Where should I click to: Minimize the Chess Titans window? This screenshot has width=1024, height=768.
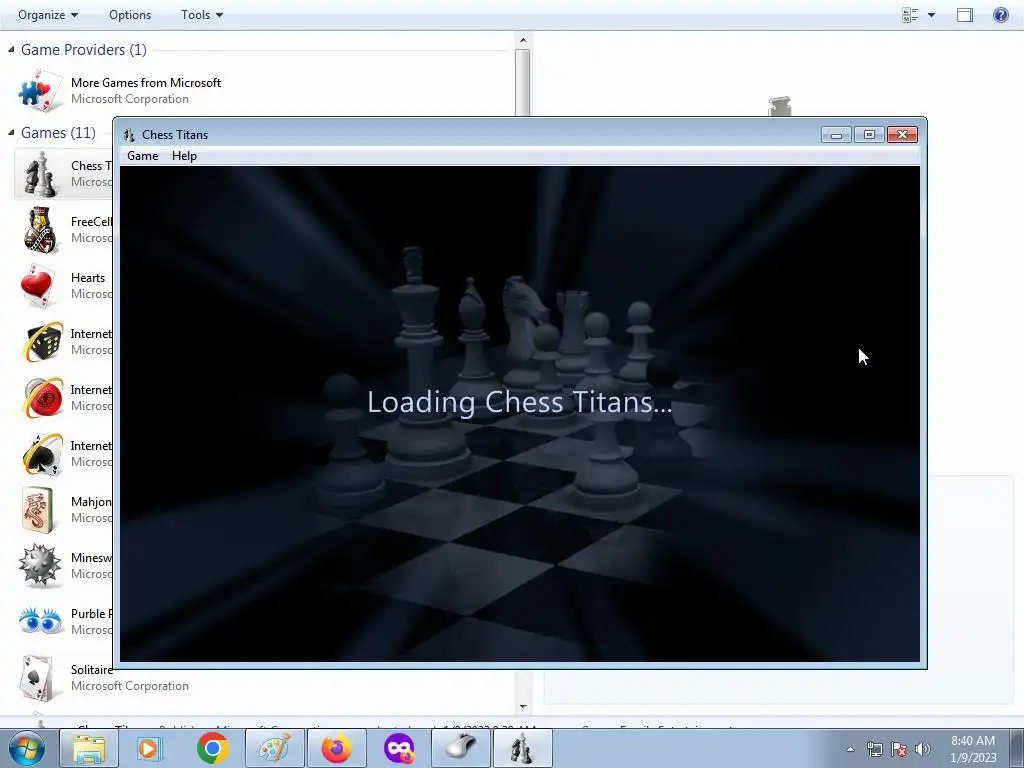point(836,135)
